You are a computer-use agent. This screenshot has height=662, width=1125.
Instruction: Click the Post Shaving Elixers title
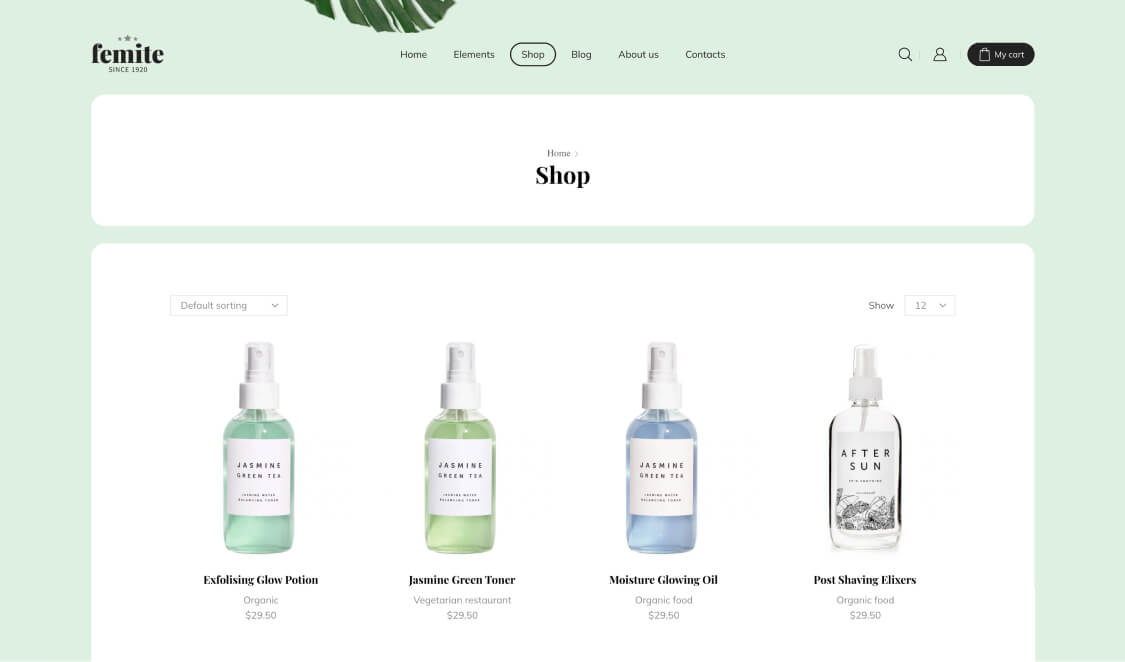pyautogui.click(x=865, y=580)
